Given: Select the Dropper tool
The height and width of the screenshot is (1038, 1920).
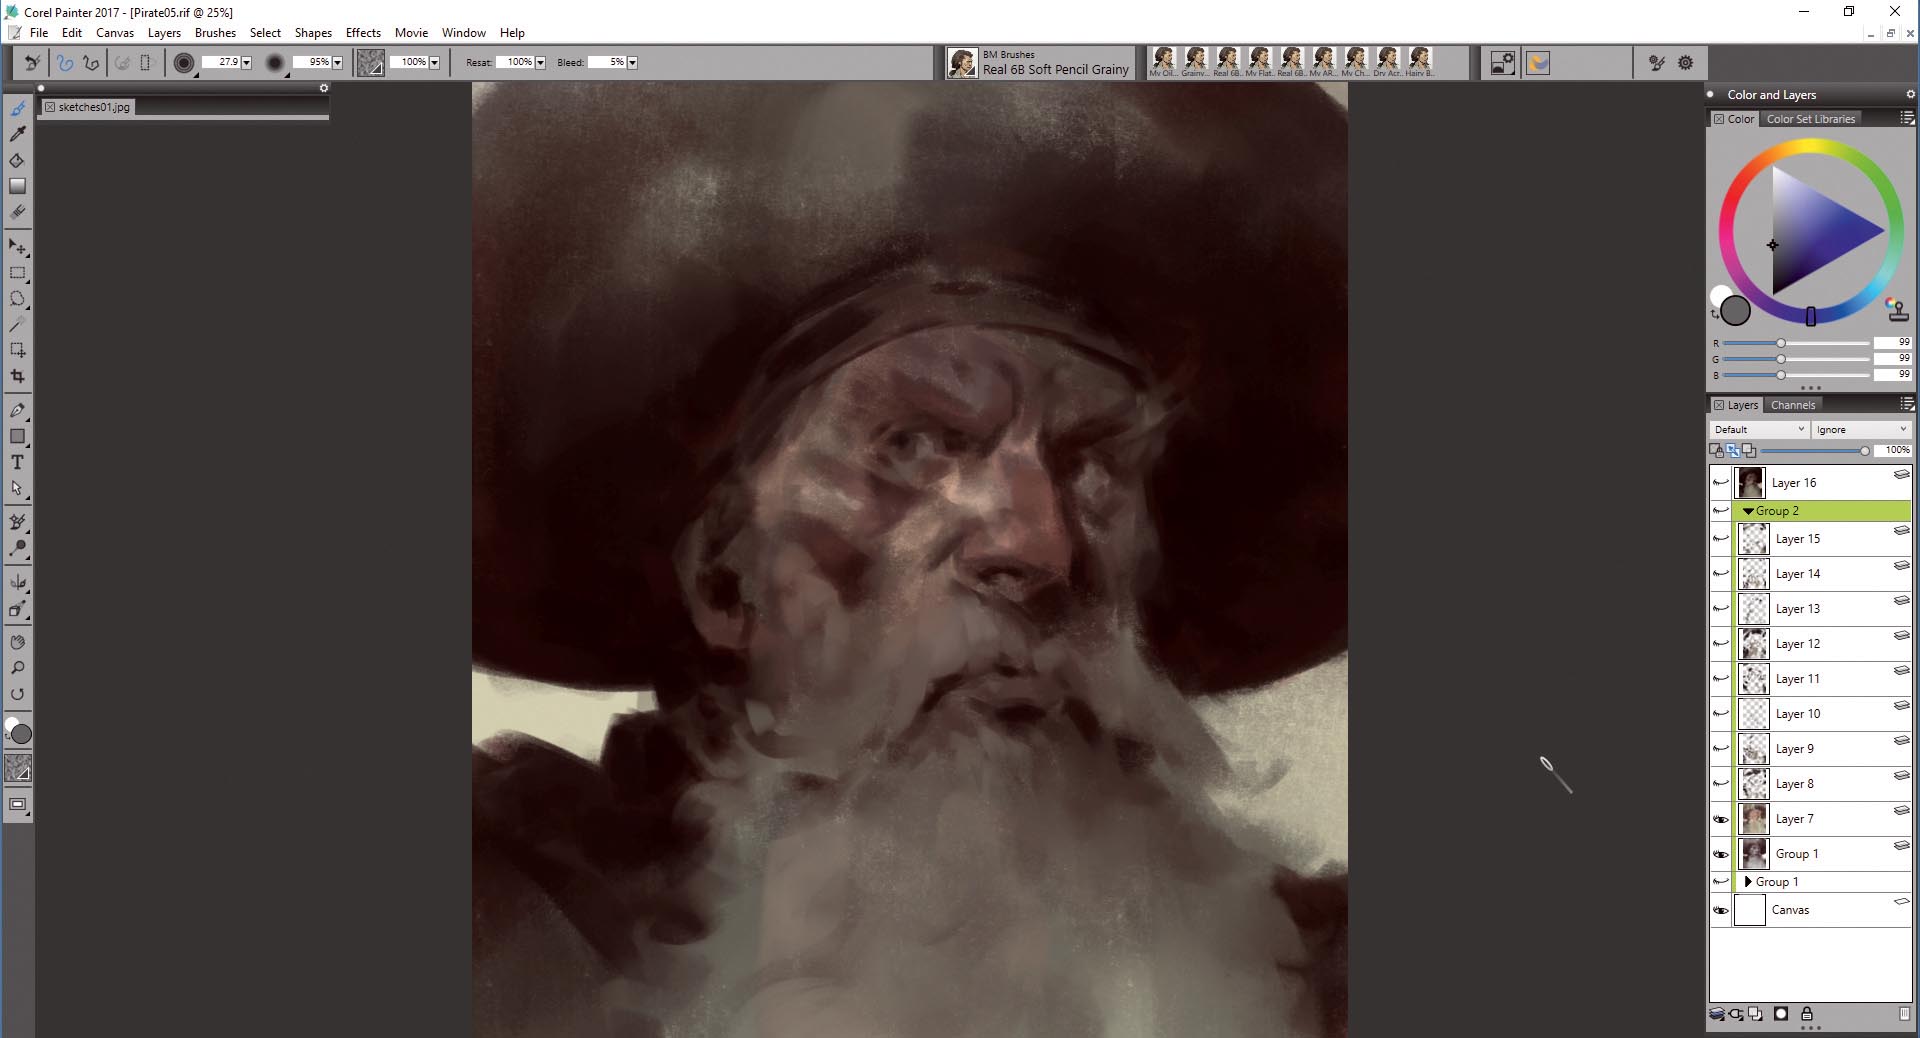Looking at the screenshot, I should (x=17, y=134).
